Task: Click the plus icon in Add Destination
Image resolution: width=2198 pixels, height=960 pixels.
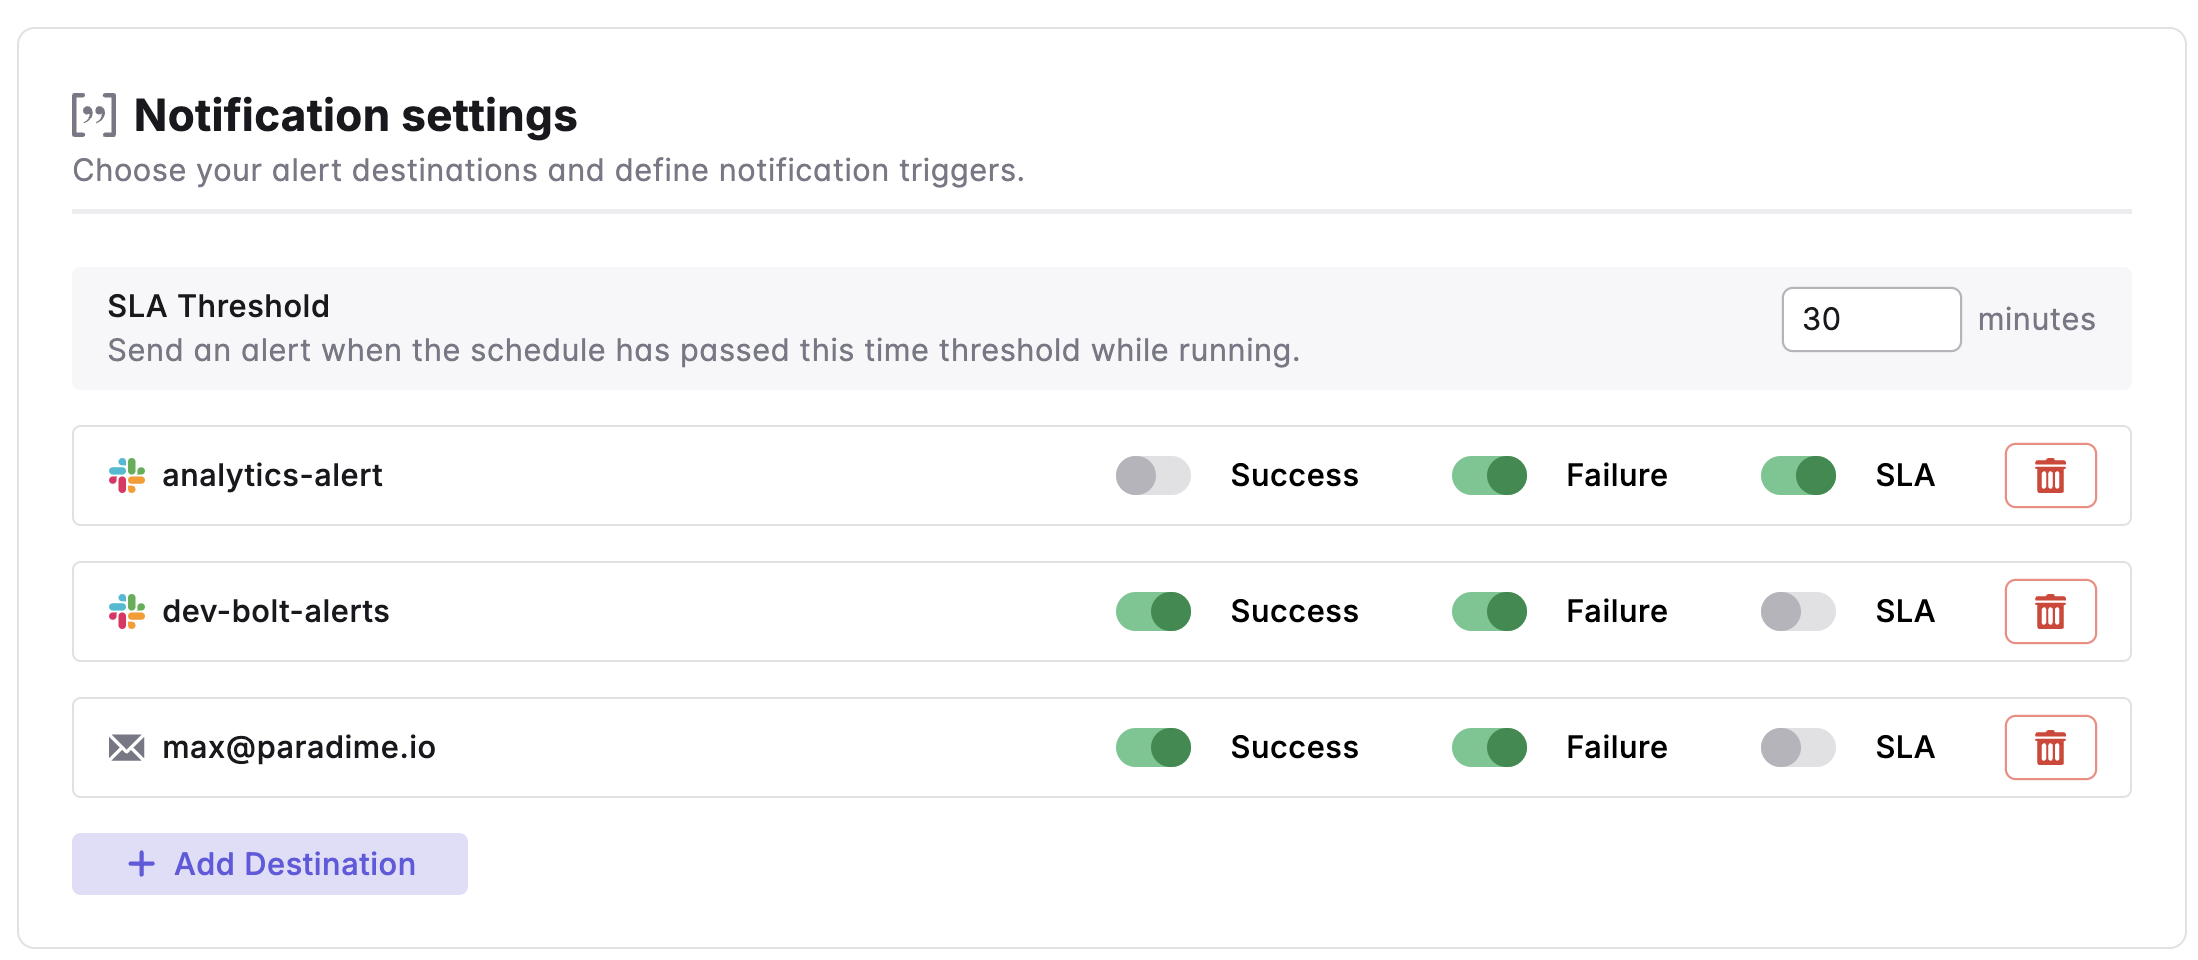Action: click(x=142, y=864)
